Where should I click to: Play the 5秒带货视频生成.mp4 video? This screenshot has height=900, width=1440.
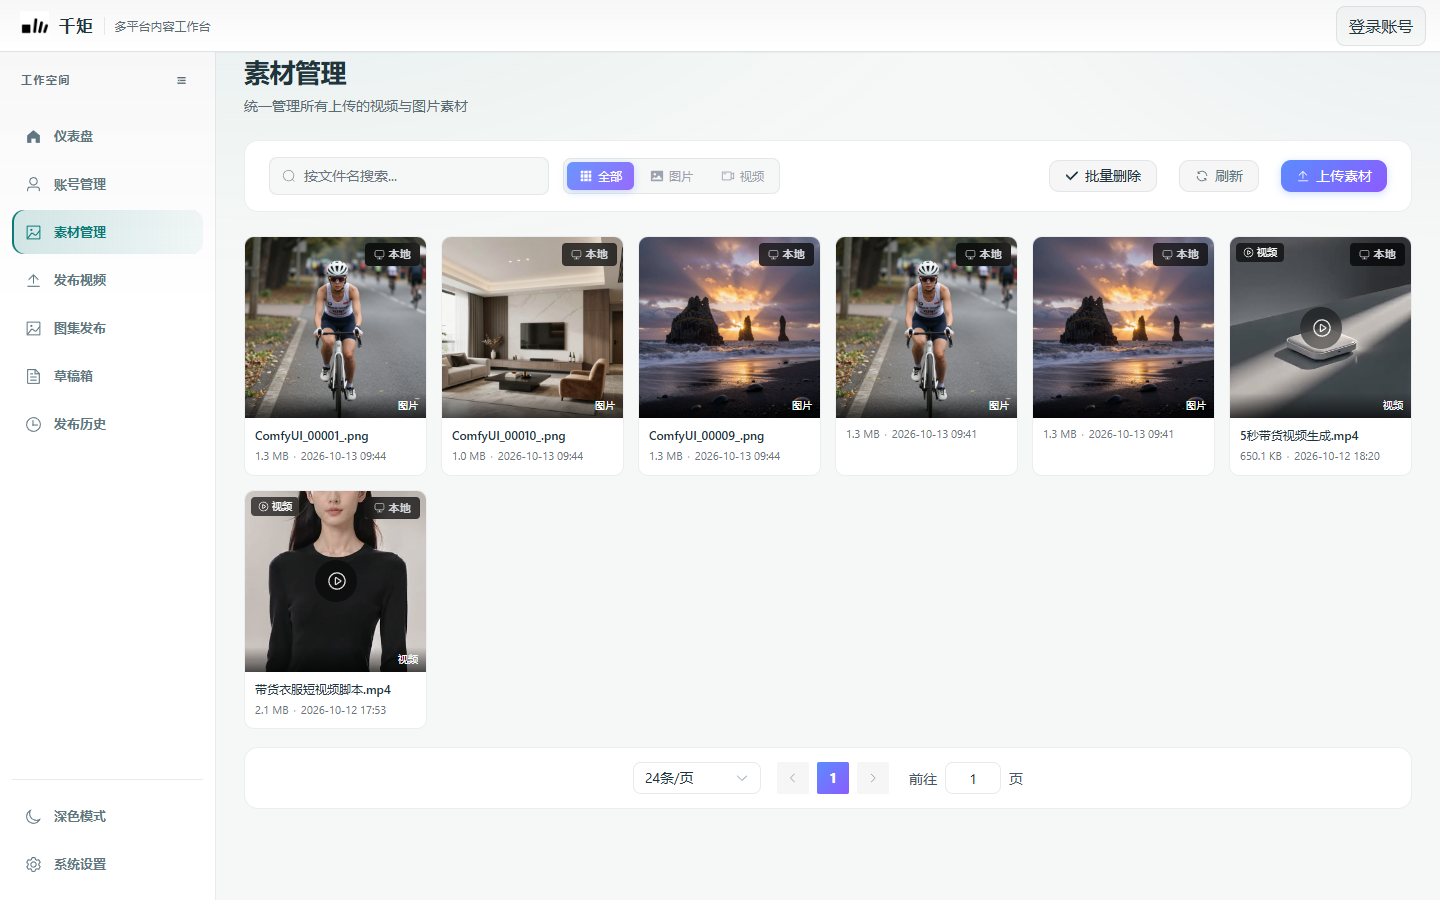click(x=1321, y=328)
